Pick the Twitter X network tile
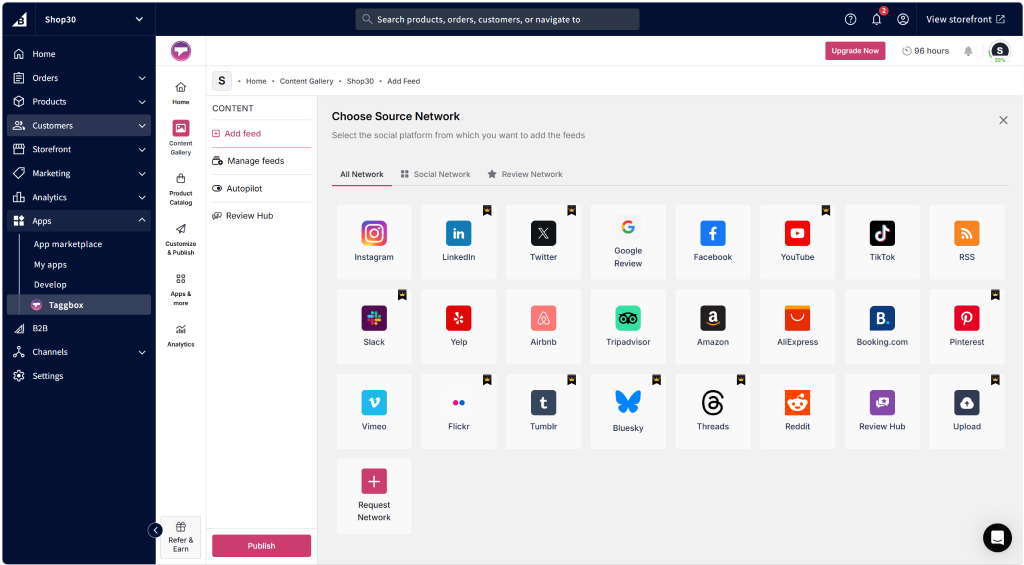This screenshot has height=565, width=1024. 543,242
